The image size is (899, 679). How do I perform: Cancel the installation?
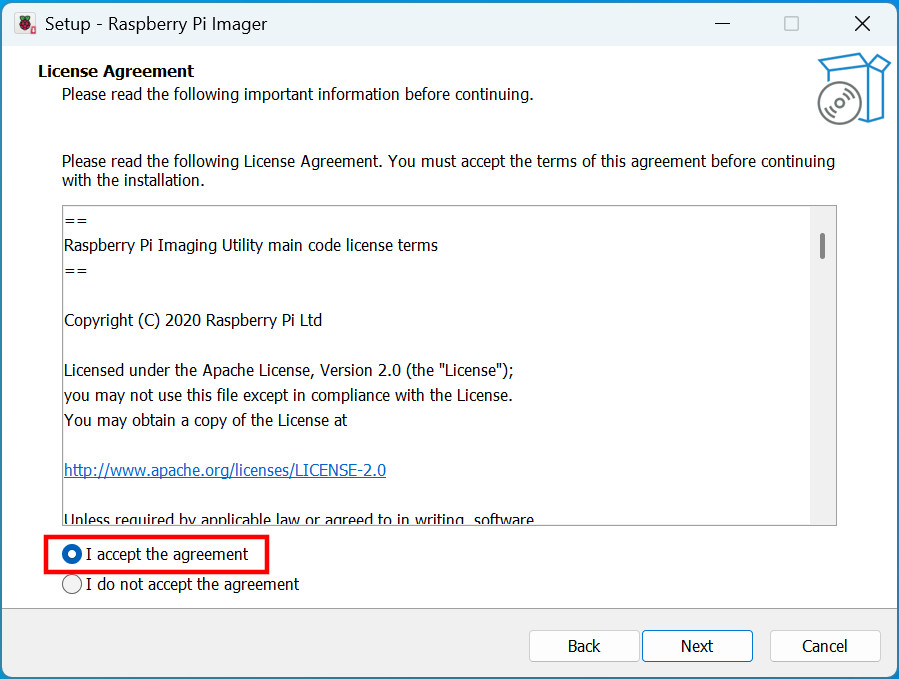(x=825, y=646)
